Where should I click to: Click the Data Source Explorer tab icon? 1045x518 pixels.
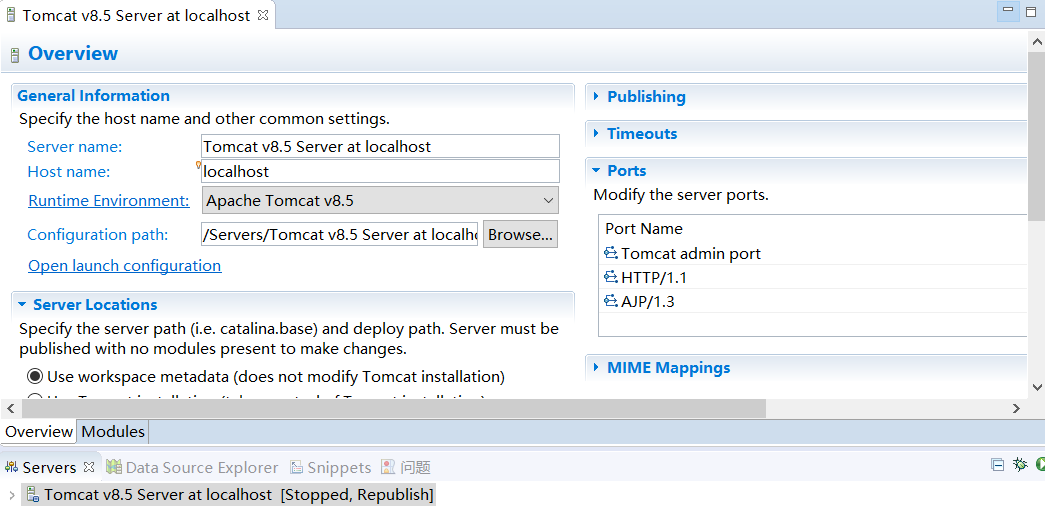[114, 467]
